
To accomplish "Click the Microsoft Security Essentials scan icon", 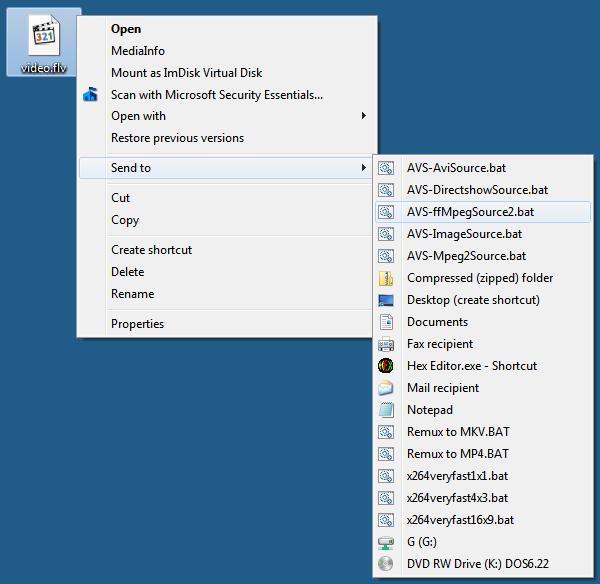I will (x=90, y=95).
